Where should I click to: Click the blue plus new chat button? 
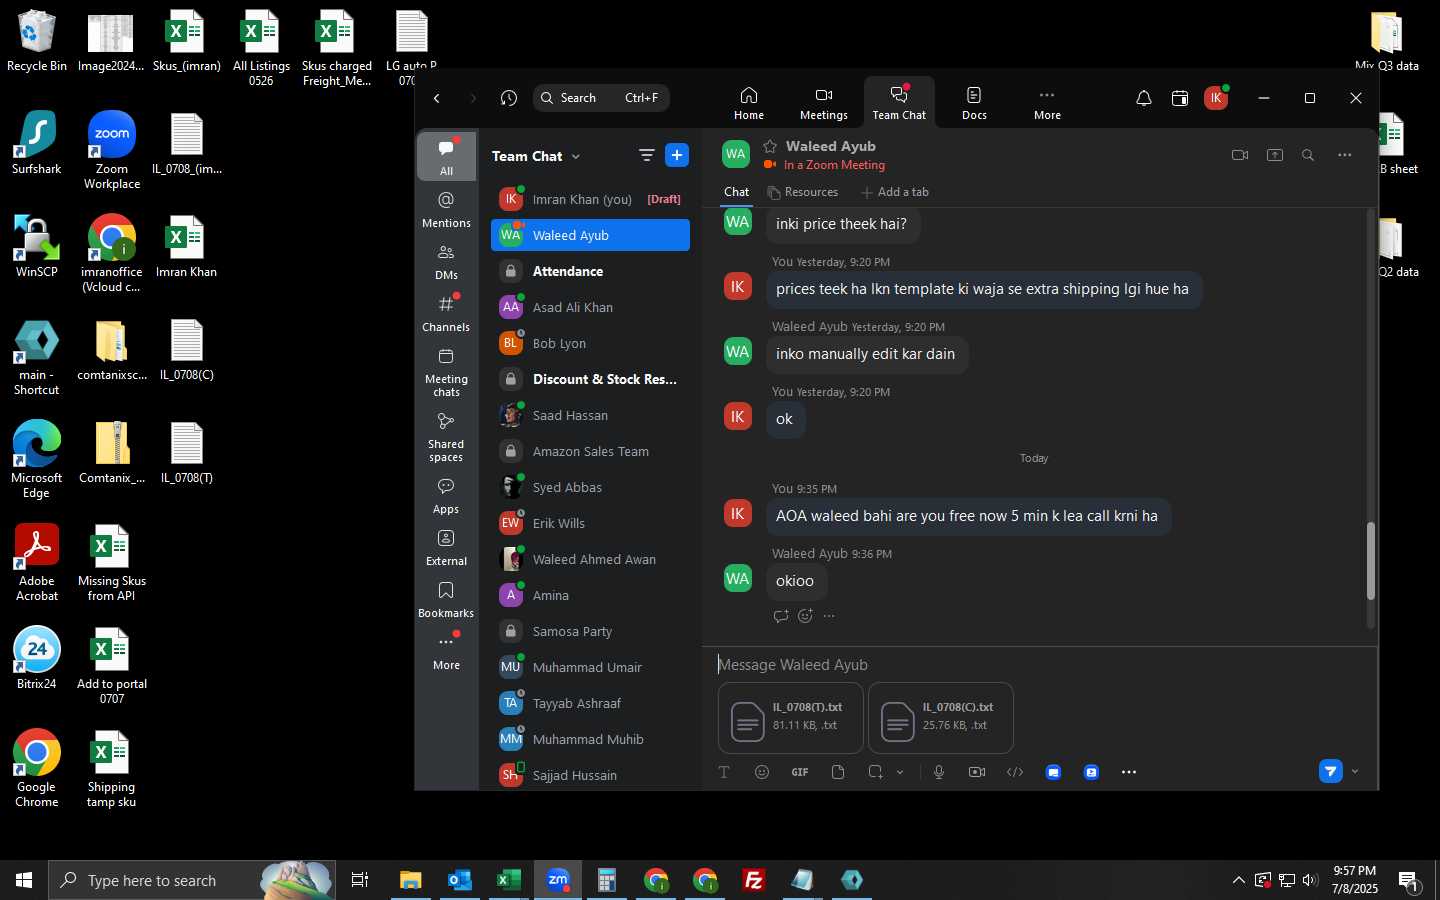click(x=677, y=155)
